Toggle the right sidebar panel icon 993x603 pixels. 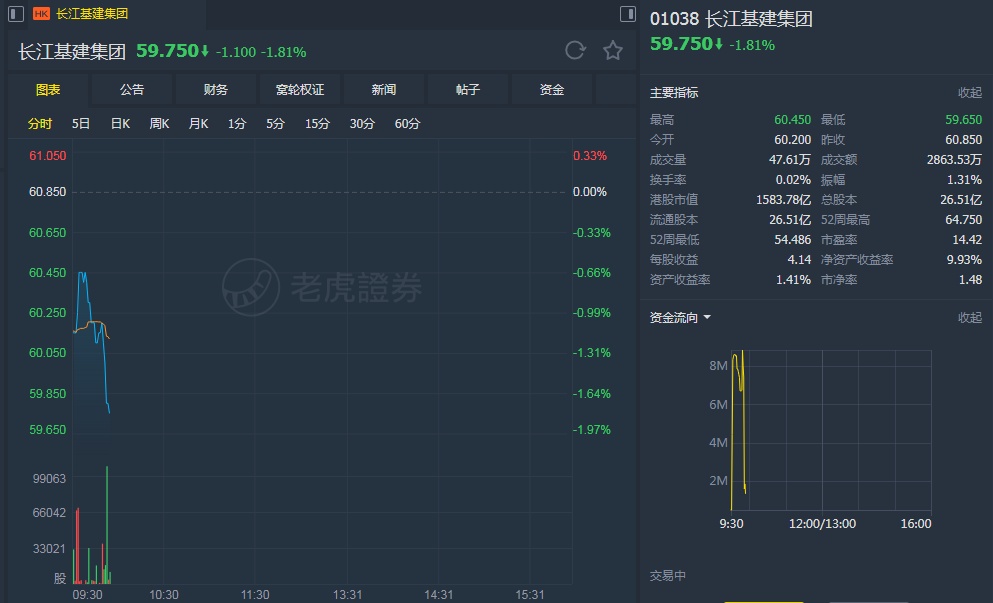(627, 14)
